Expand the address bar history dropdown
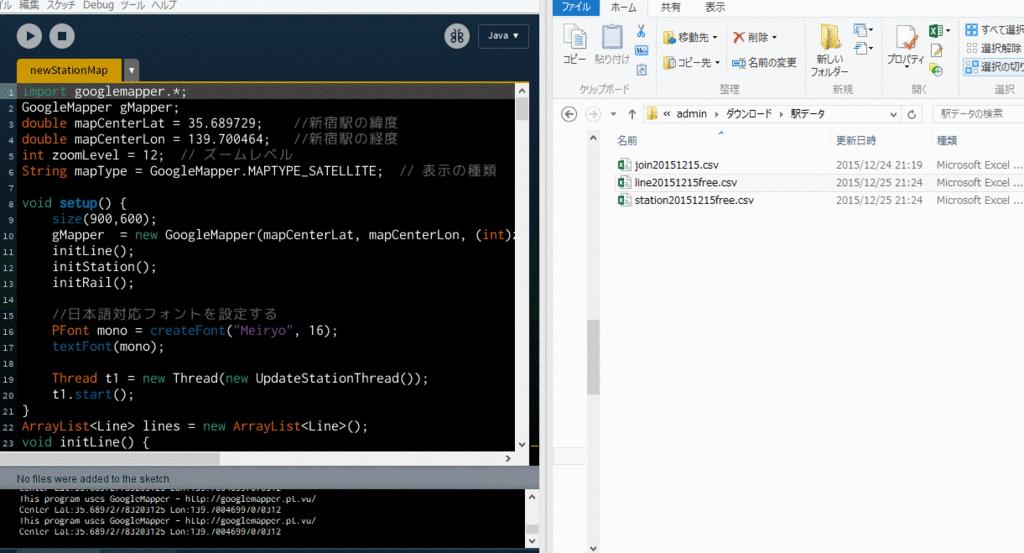 click(893, 114)
